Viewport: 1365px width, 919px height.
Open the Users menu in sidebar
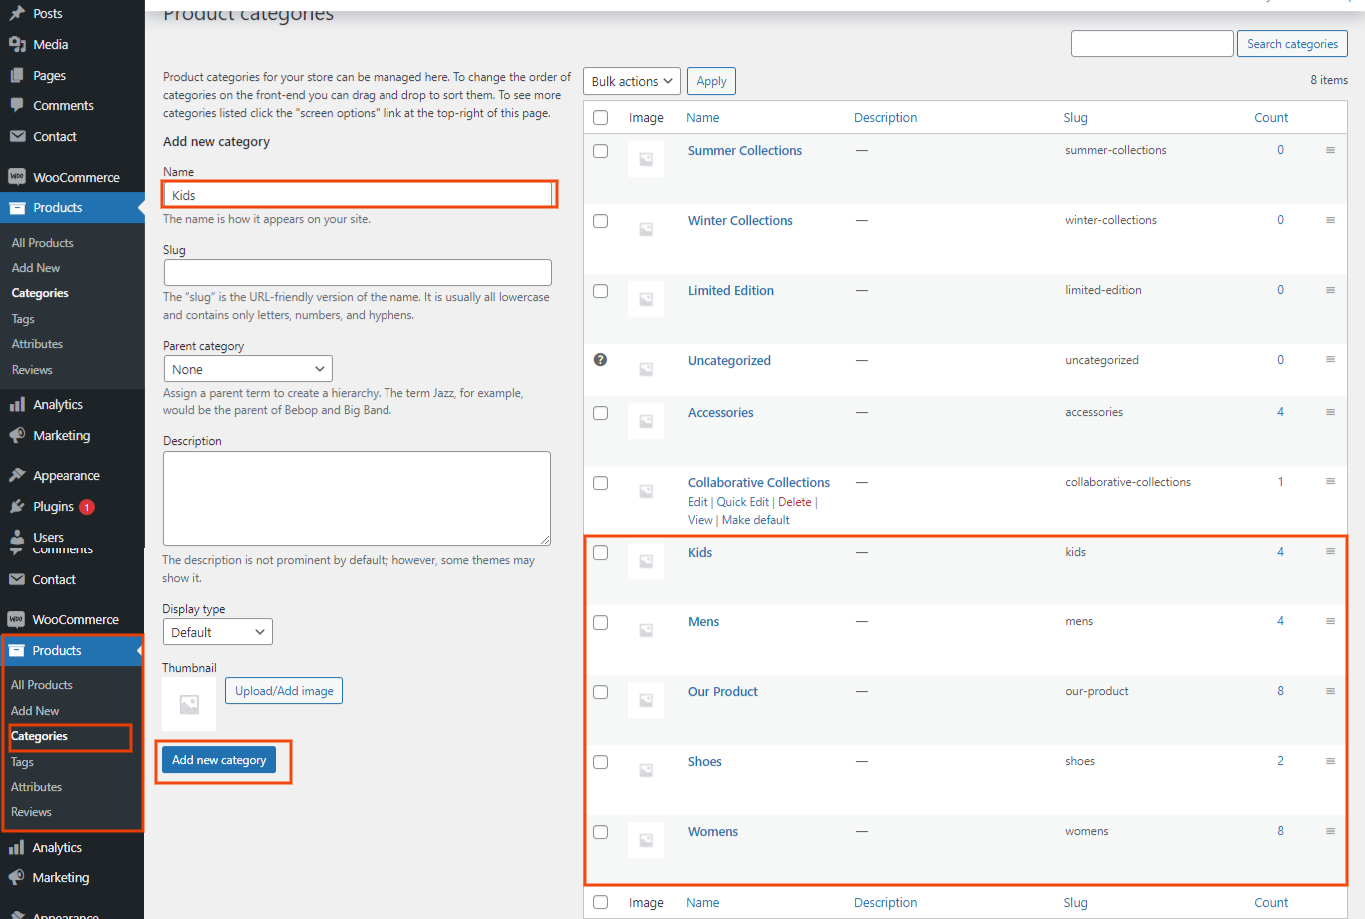tap(48, 537)
